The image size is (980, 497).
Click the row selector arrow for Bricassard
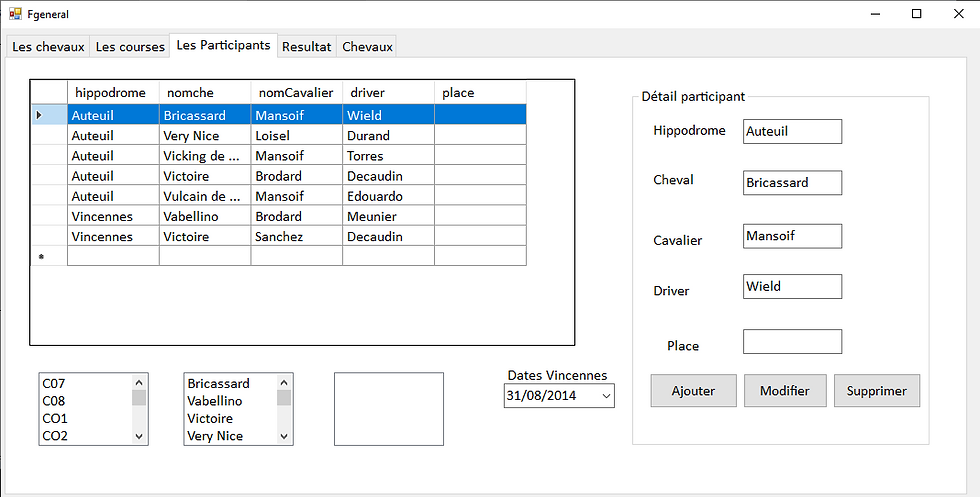(x=40, y=115)
